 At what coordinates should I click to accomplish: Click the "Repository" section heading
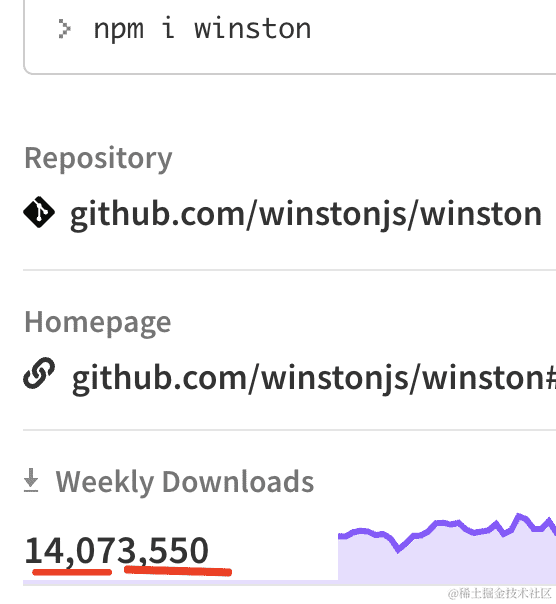[98, 159]
